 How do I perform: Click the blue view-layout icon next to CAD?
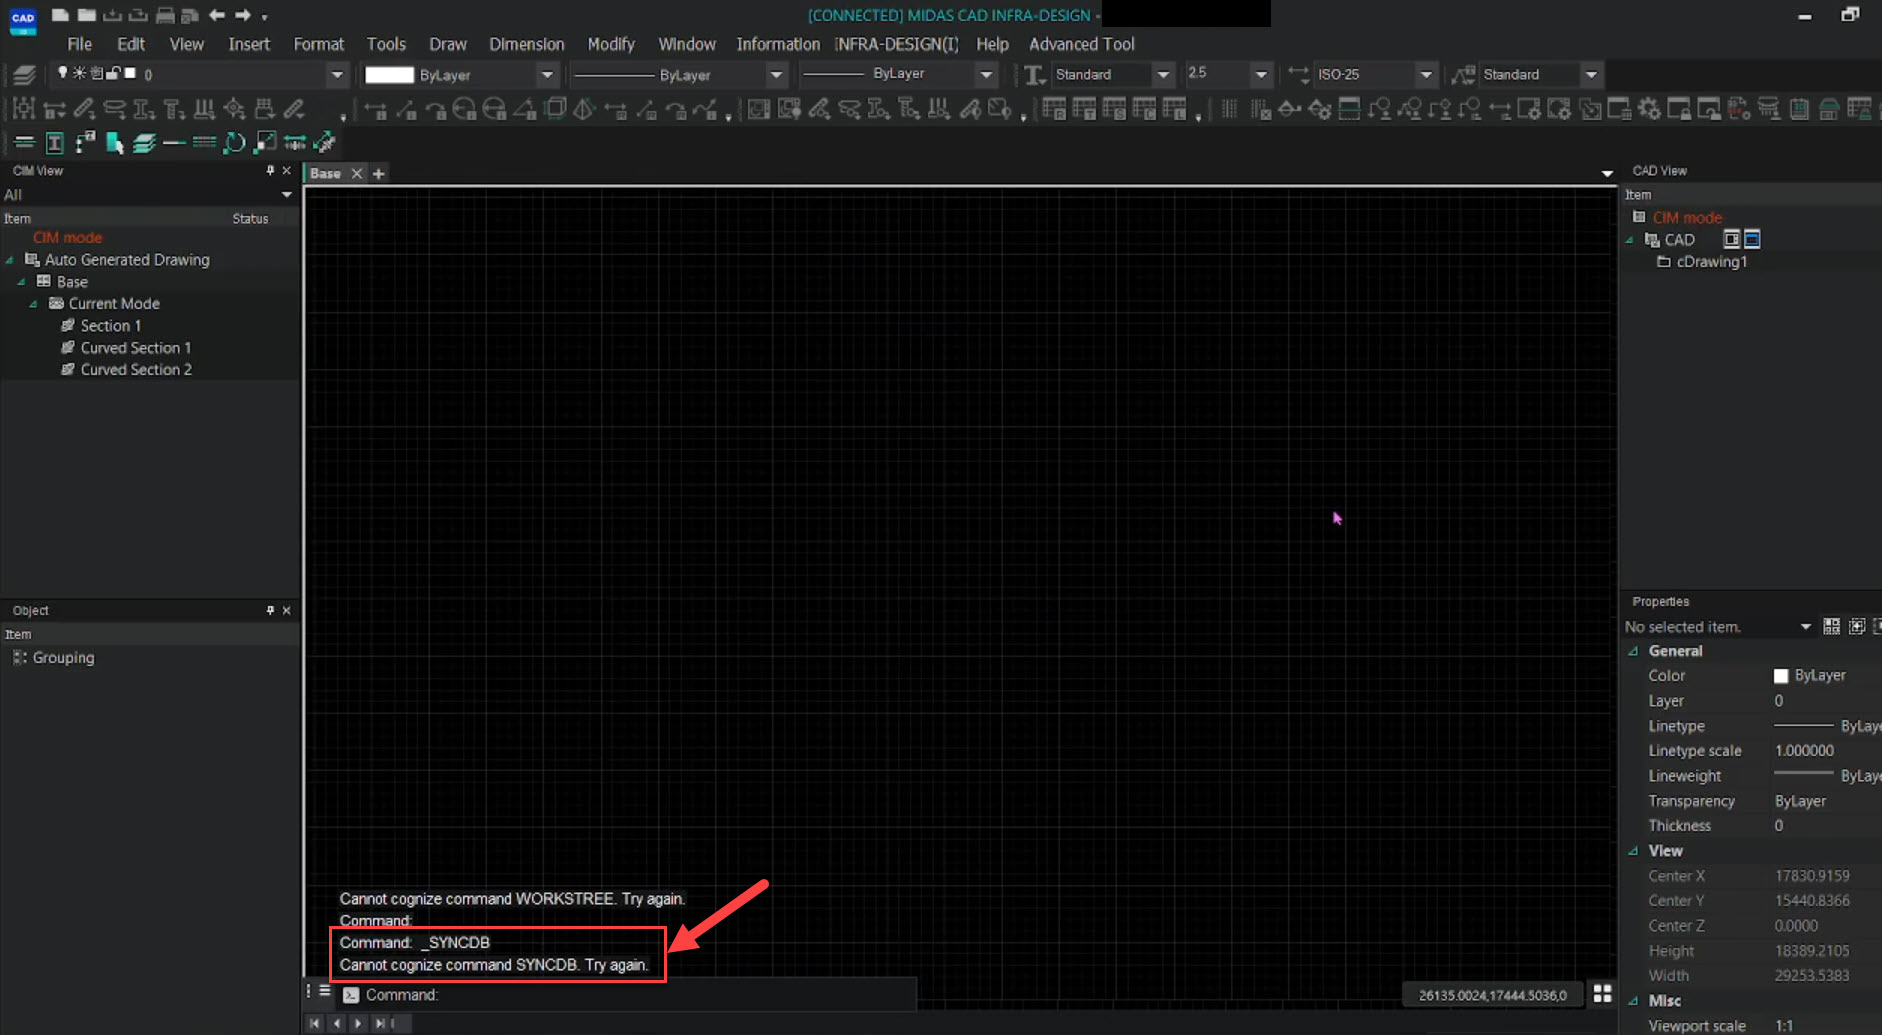coord(1752,239)
